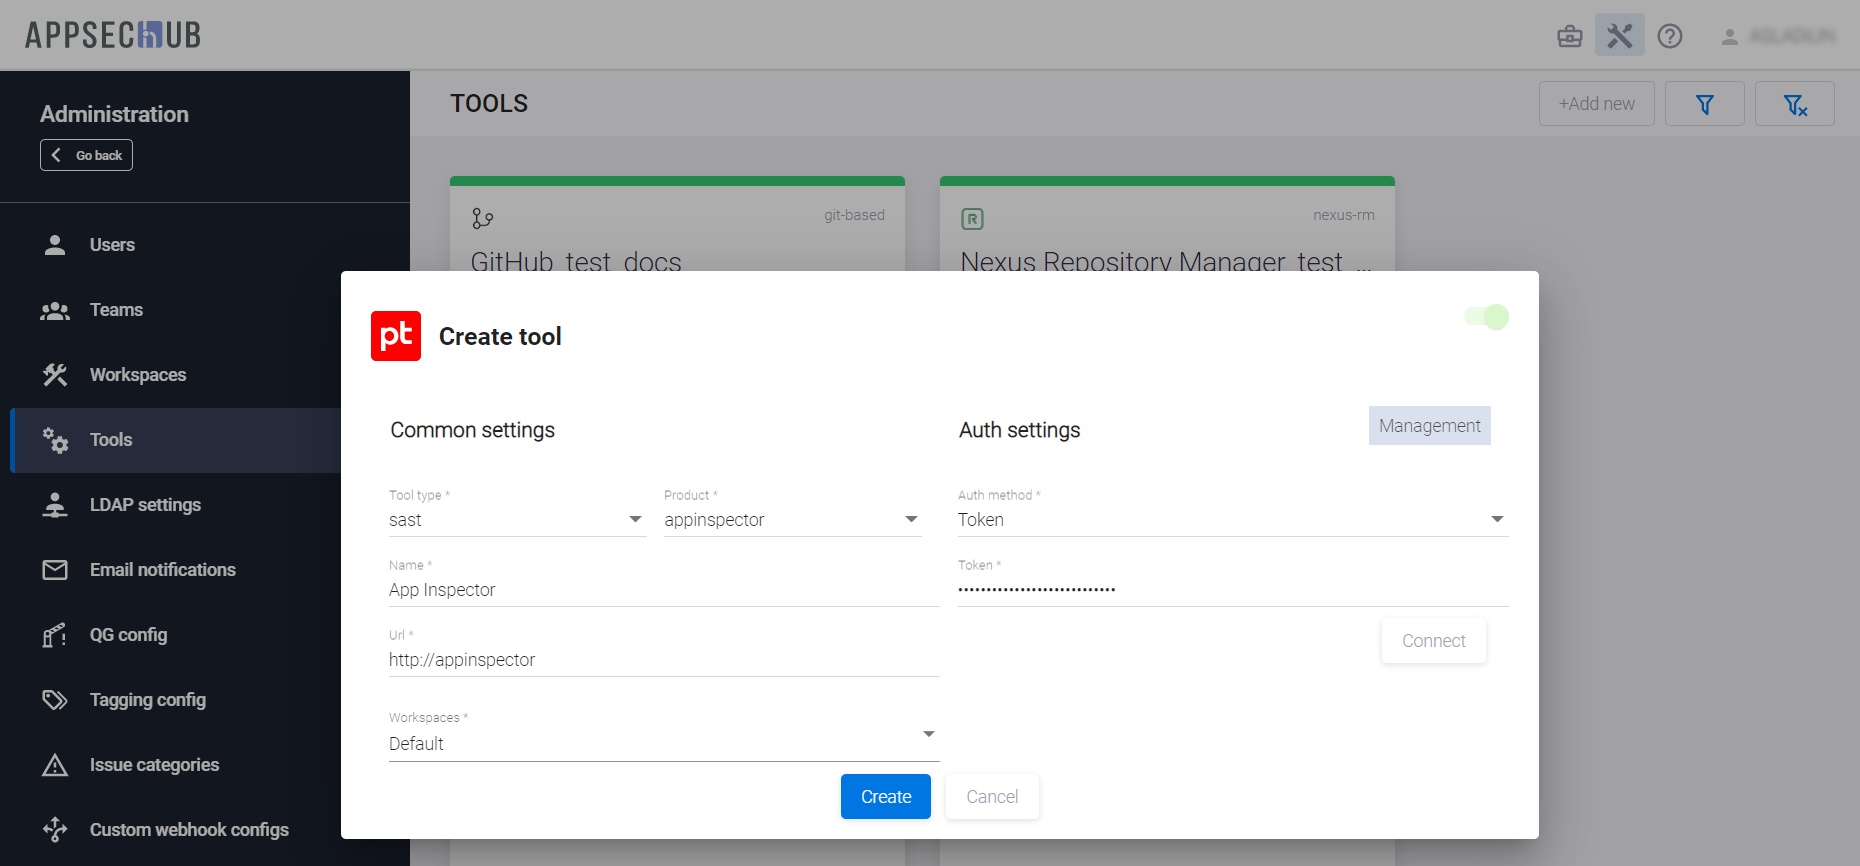
Task: Toggle the tool enabled switch
Action: 1487,317
